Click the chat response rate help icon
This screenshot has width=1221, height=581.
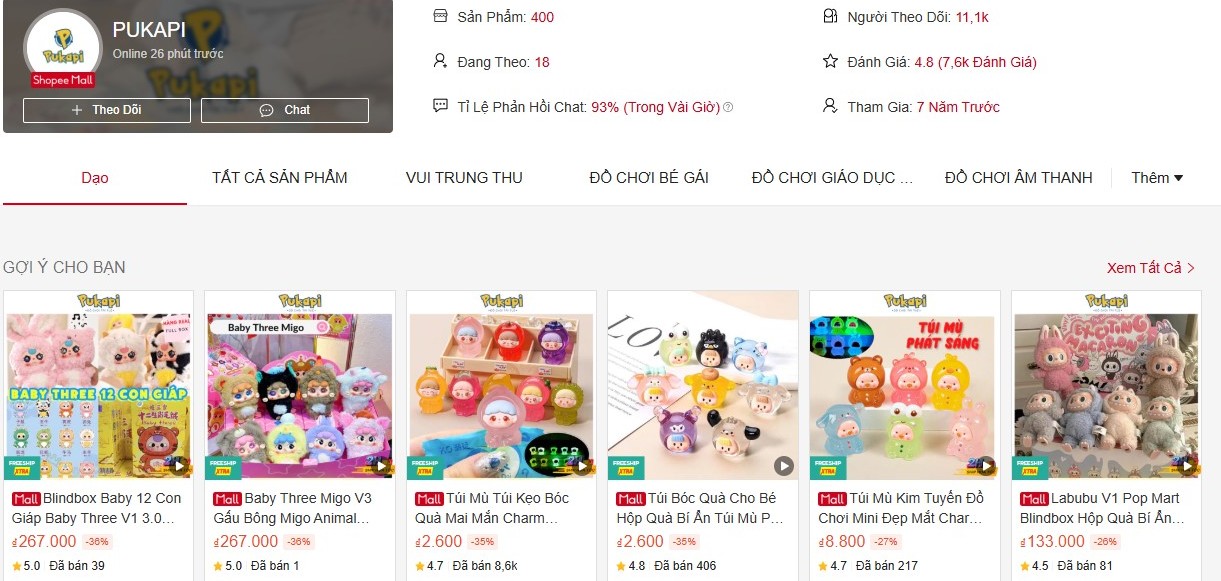point(728,108)
